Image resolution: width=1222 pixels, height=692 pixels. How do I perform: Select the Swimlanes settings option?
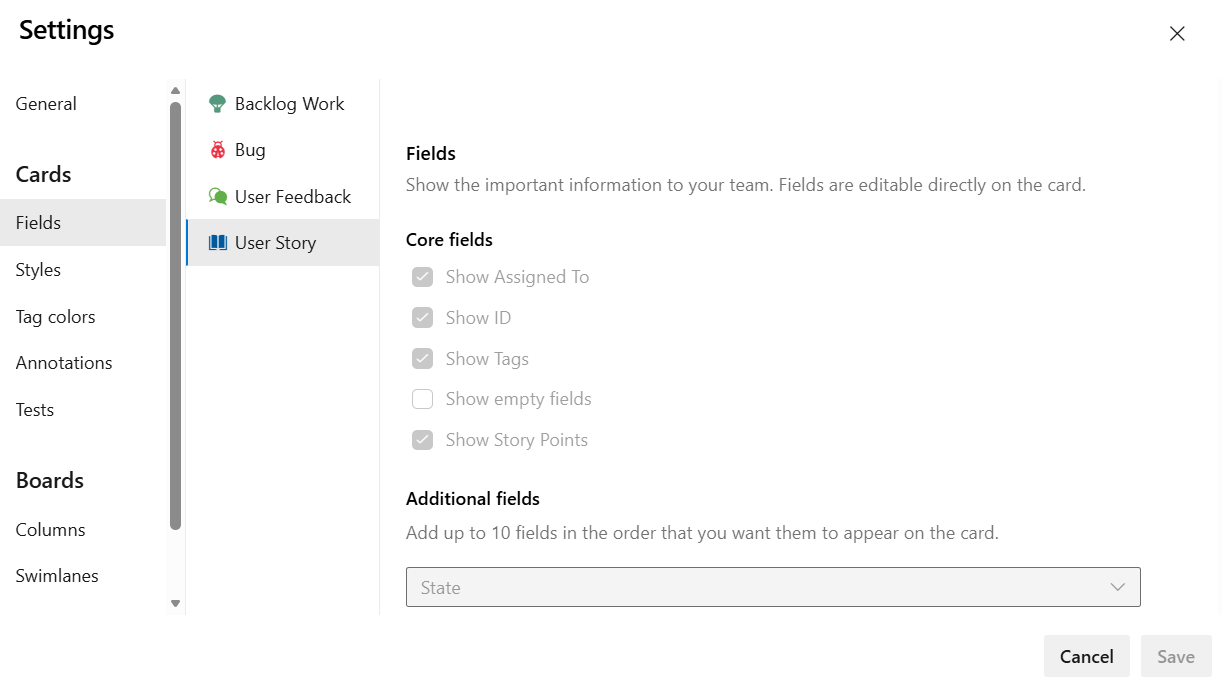pos(57,575)
